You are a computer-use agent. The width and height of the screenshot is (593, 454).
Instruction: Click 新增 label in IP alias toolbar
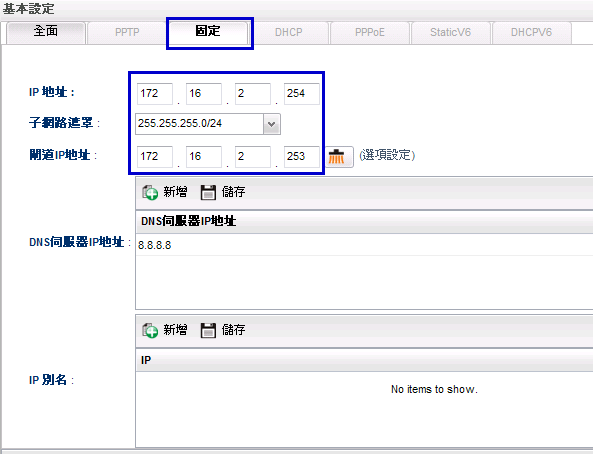[x=175, y=330]
